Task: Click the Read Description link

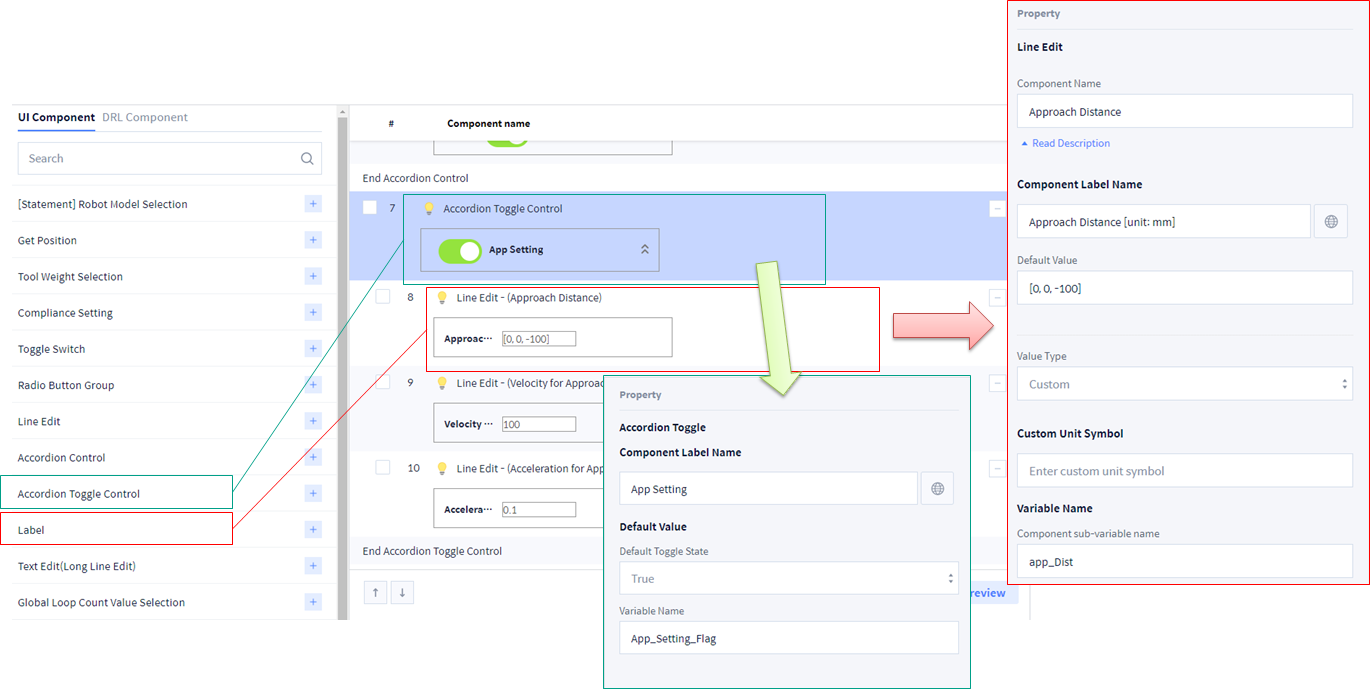Action: pyautogui.click(x=1069, y=143)
